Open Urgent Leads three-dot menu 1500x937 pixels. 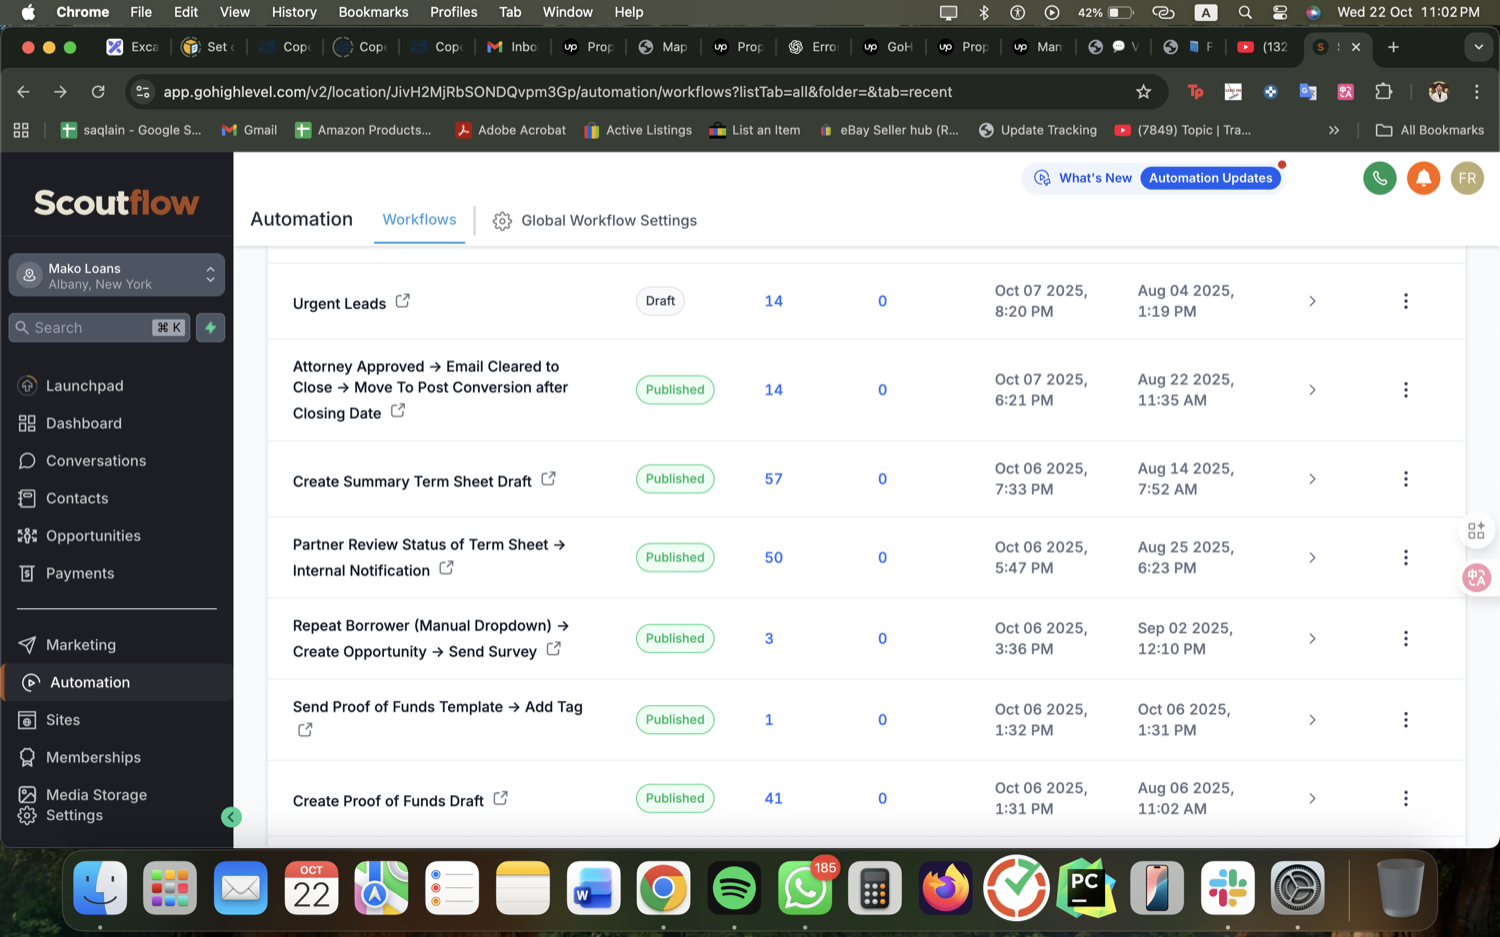click(x=1405, y=301)
